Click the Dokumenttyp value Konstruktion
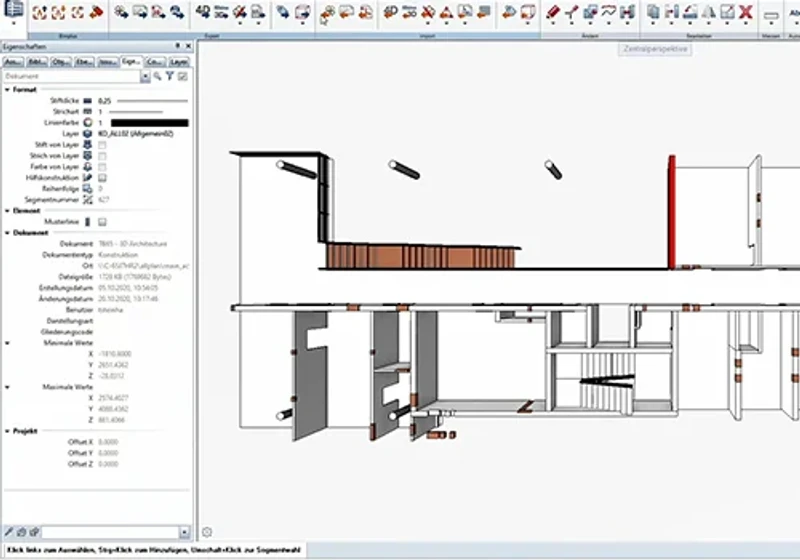 click(118, 254)
